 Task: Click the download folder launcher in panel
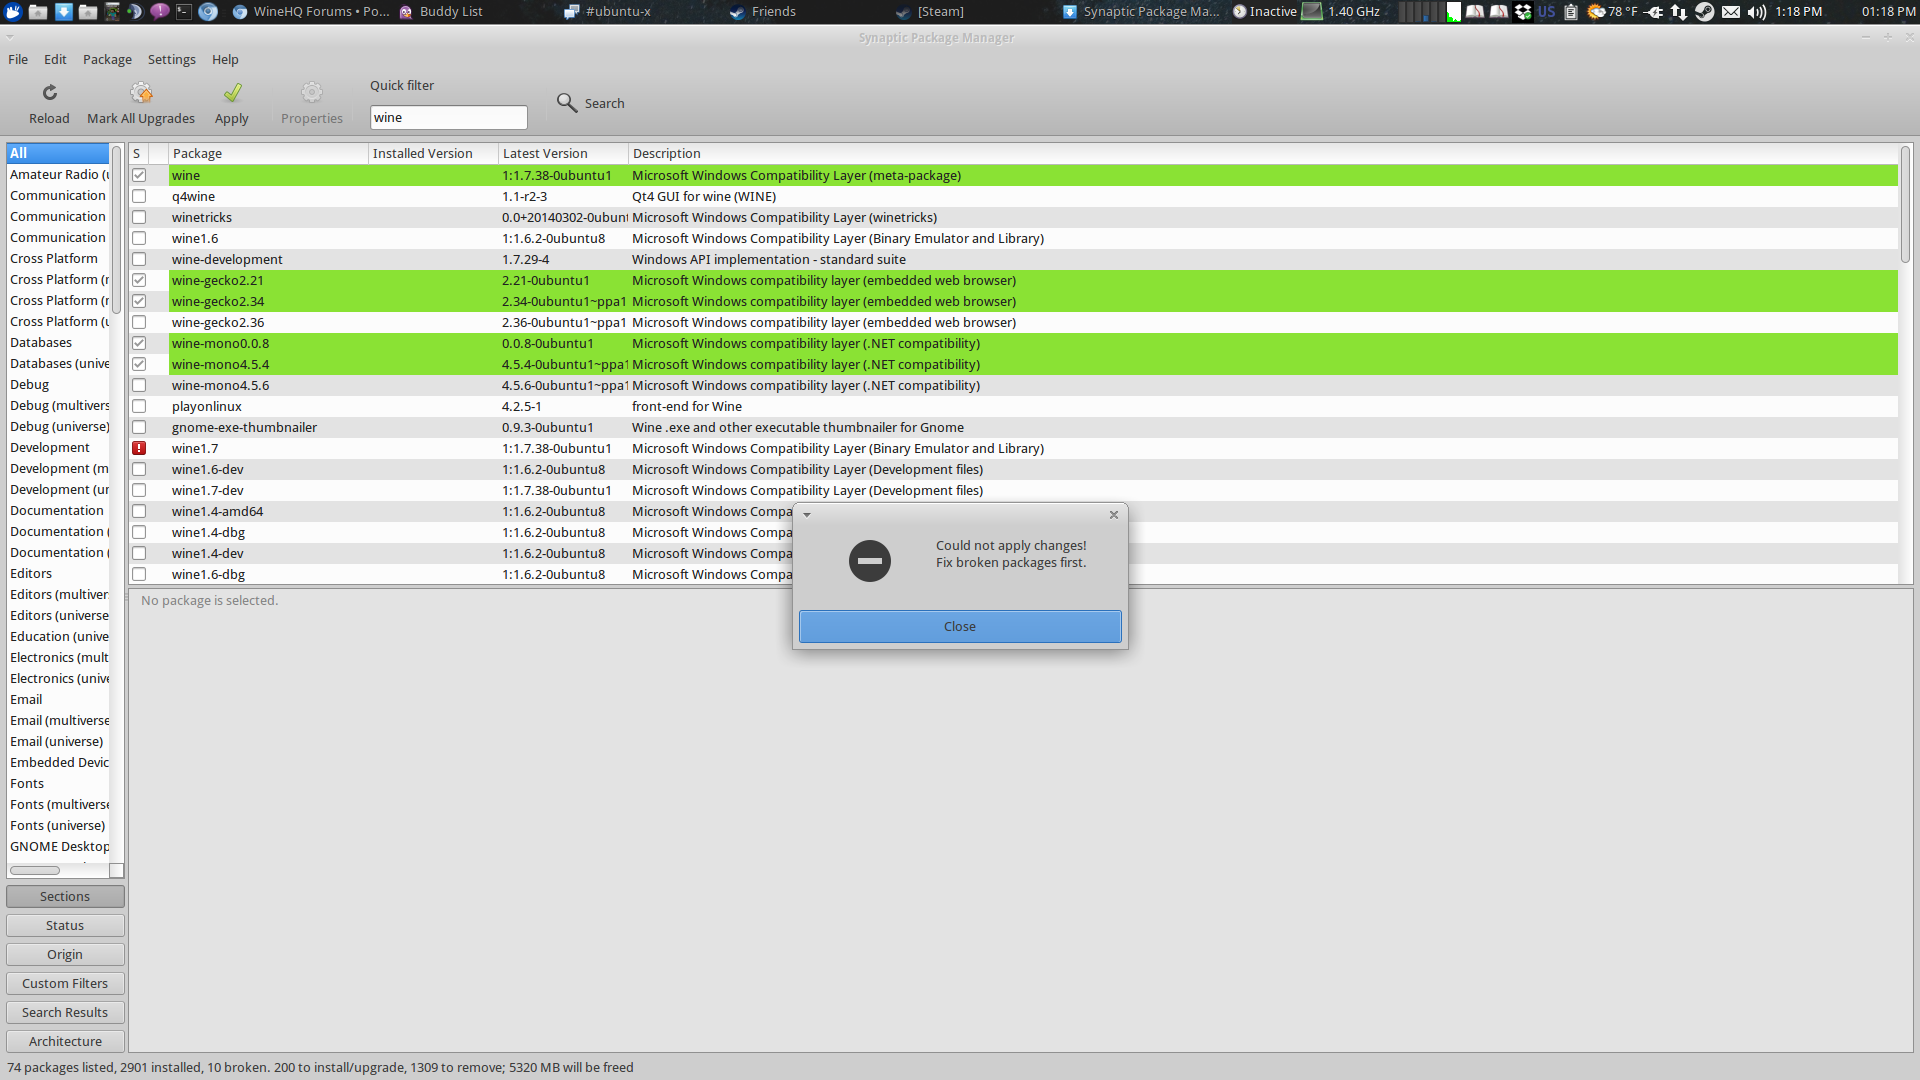pyautogui.click(x=63, y=12)
